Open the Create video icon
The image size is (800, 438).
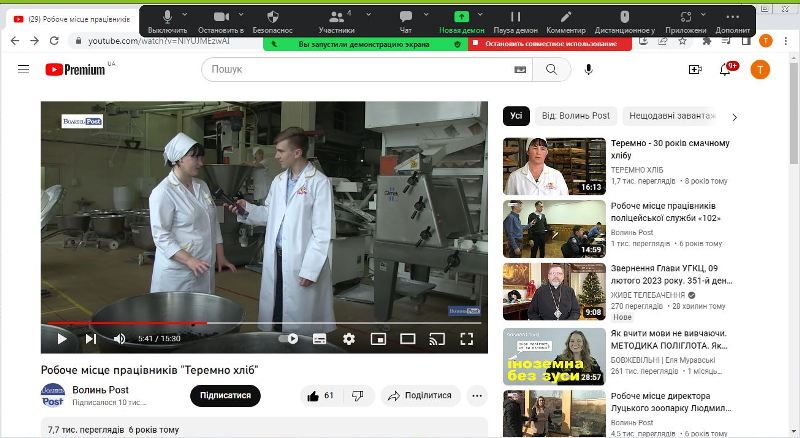(695, 69)
